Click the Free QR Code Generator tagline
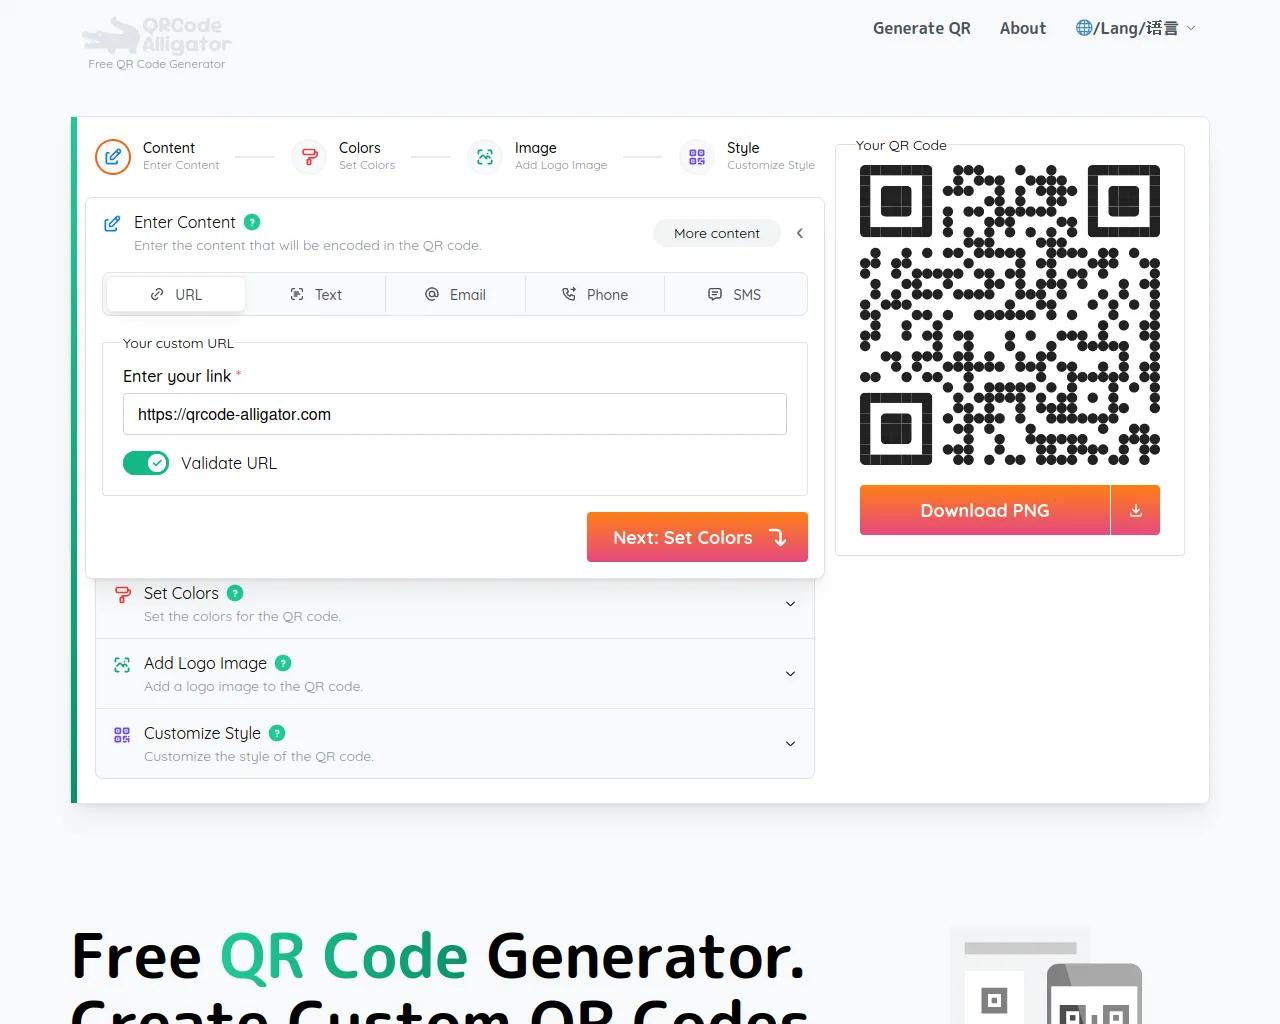Viewport: 1280px width, 1024px height. pyautogui.click(x=157, y=64)
